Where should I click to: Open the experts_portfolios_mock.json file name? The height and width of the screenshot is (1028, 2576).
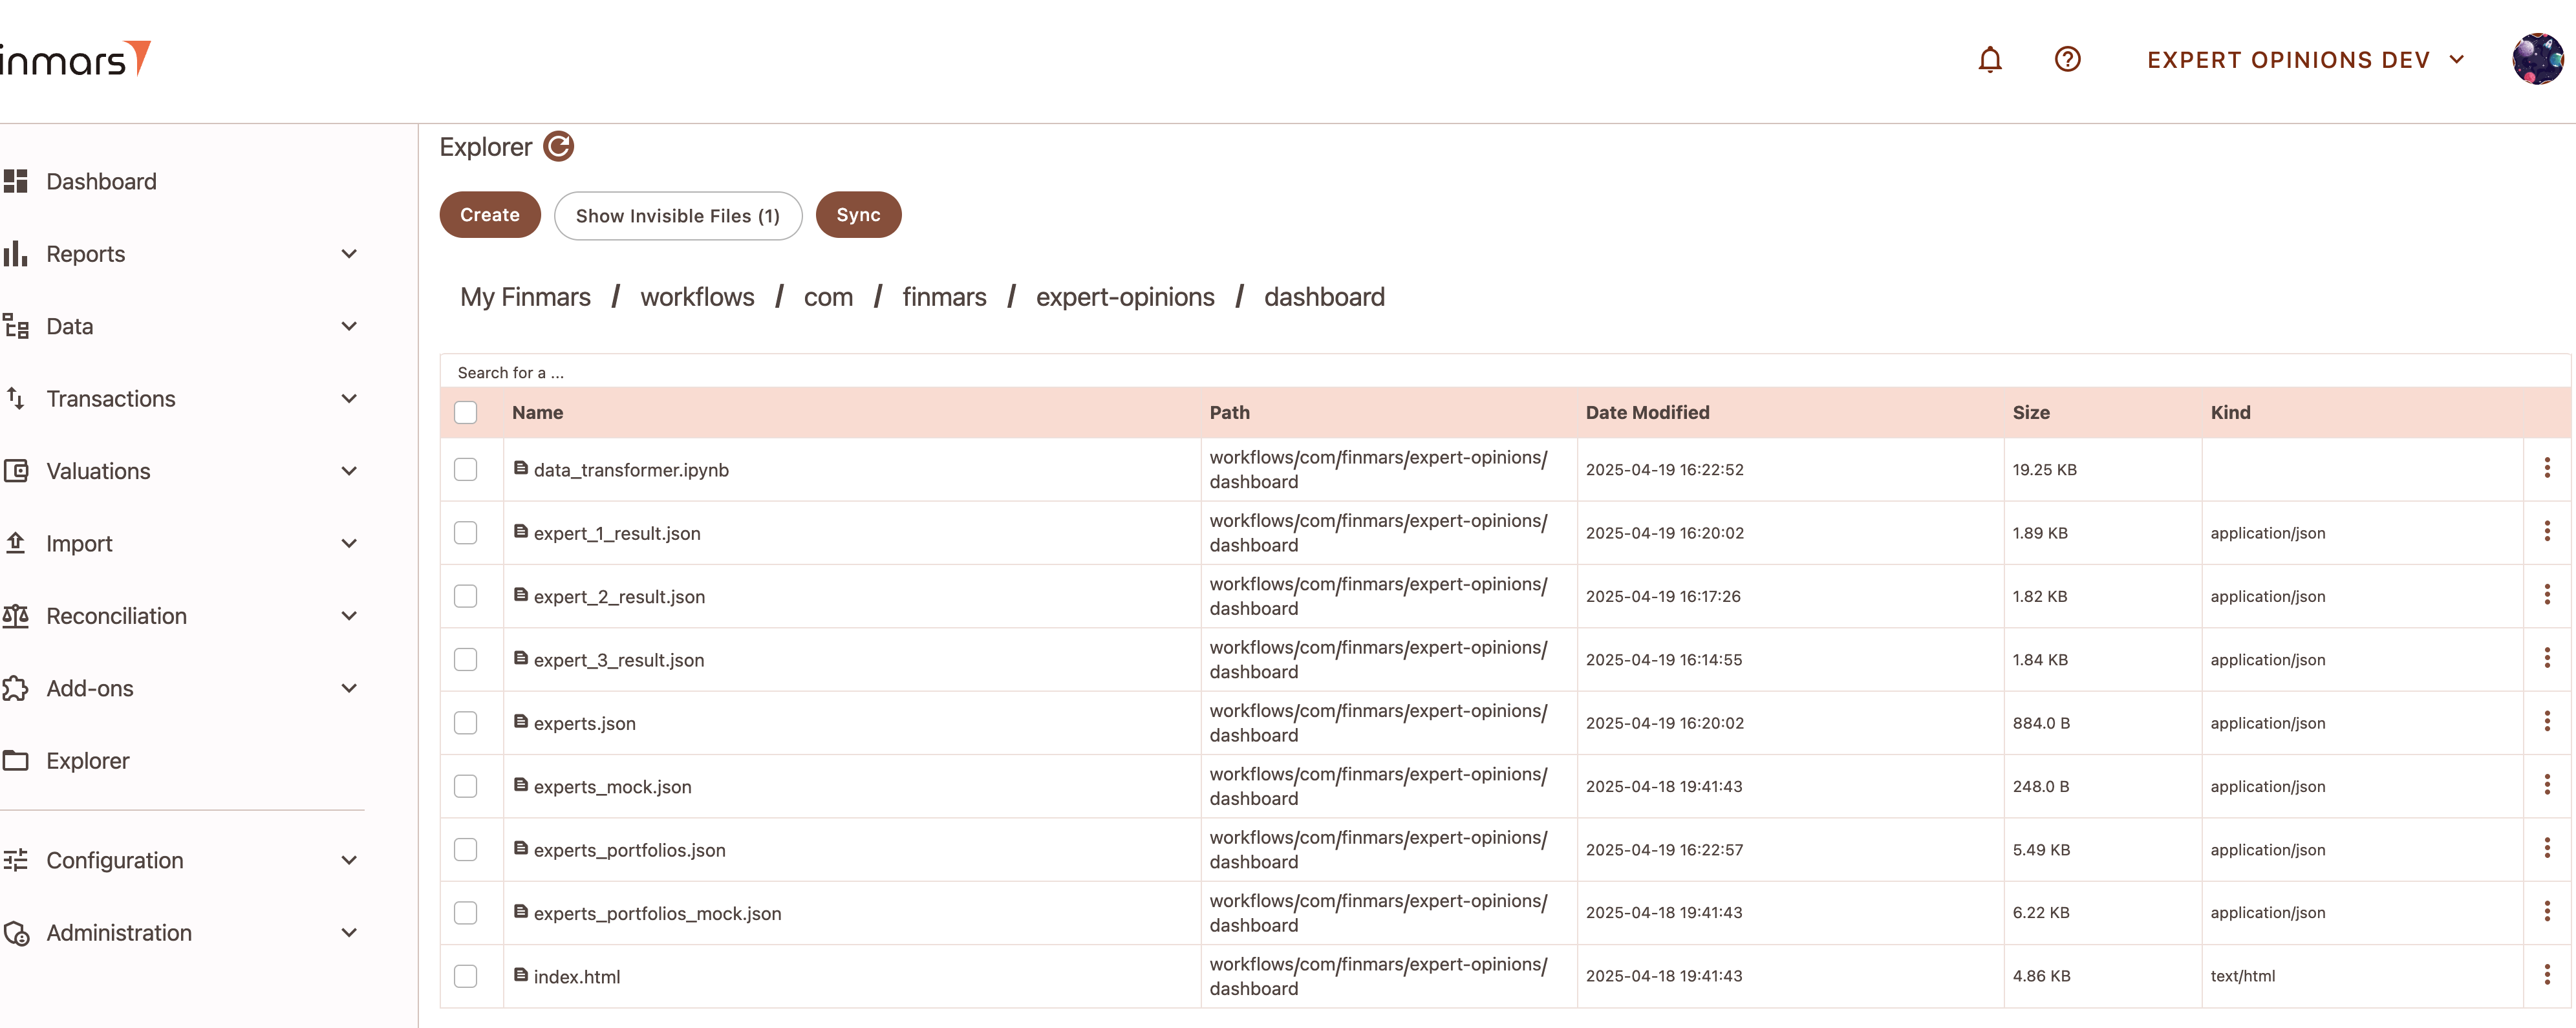657,913
